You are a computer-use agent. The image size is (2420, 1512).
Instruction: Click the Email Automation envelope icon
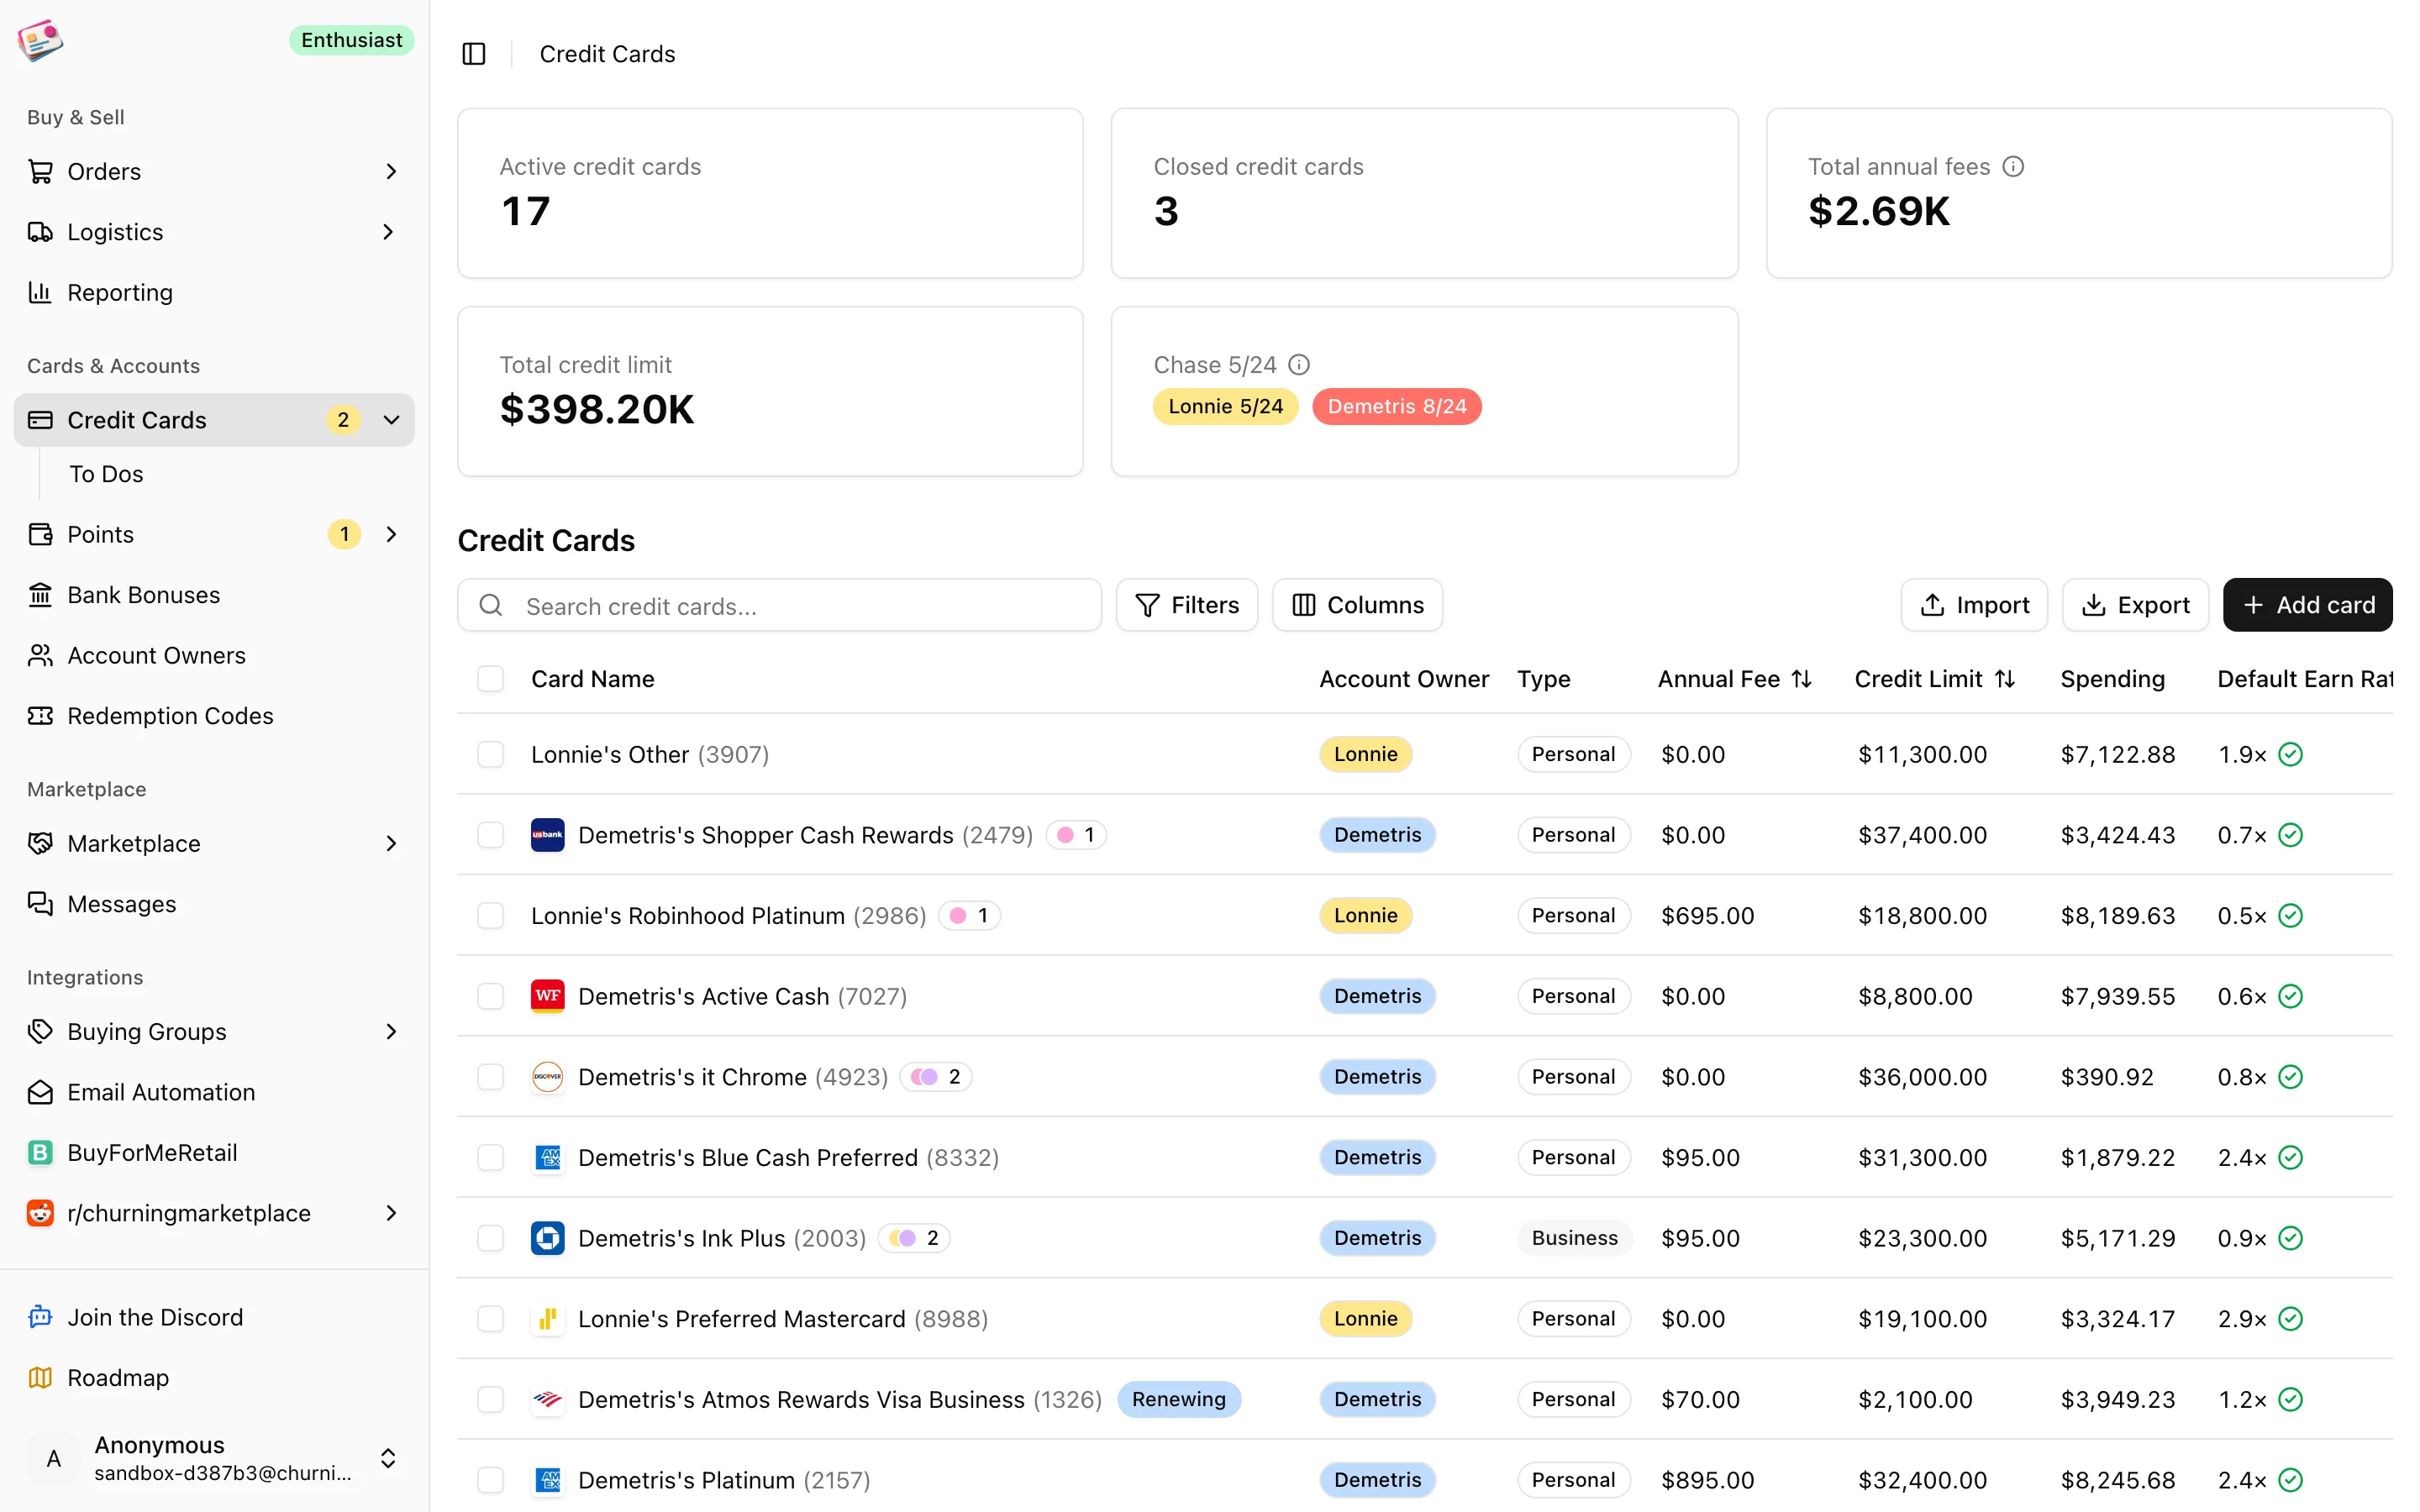coord(40,1092)
